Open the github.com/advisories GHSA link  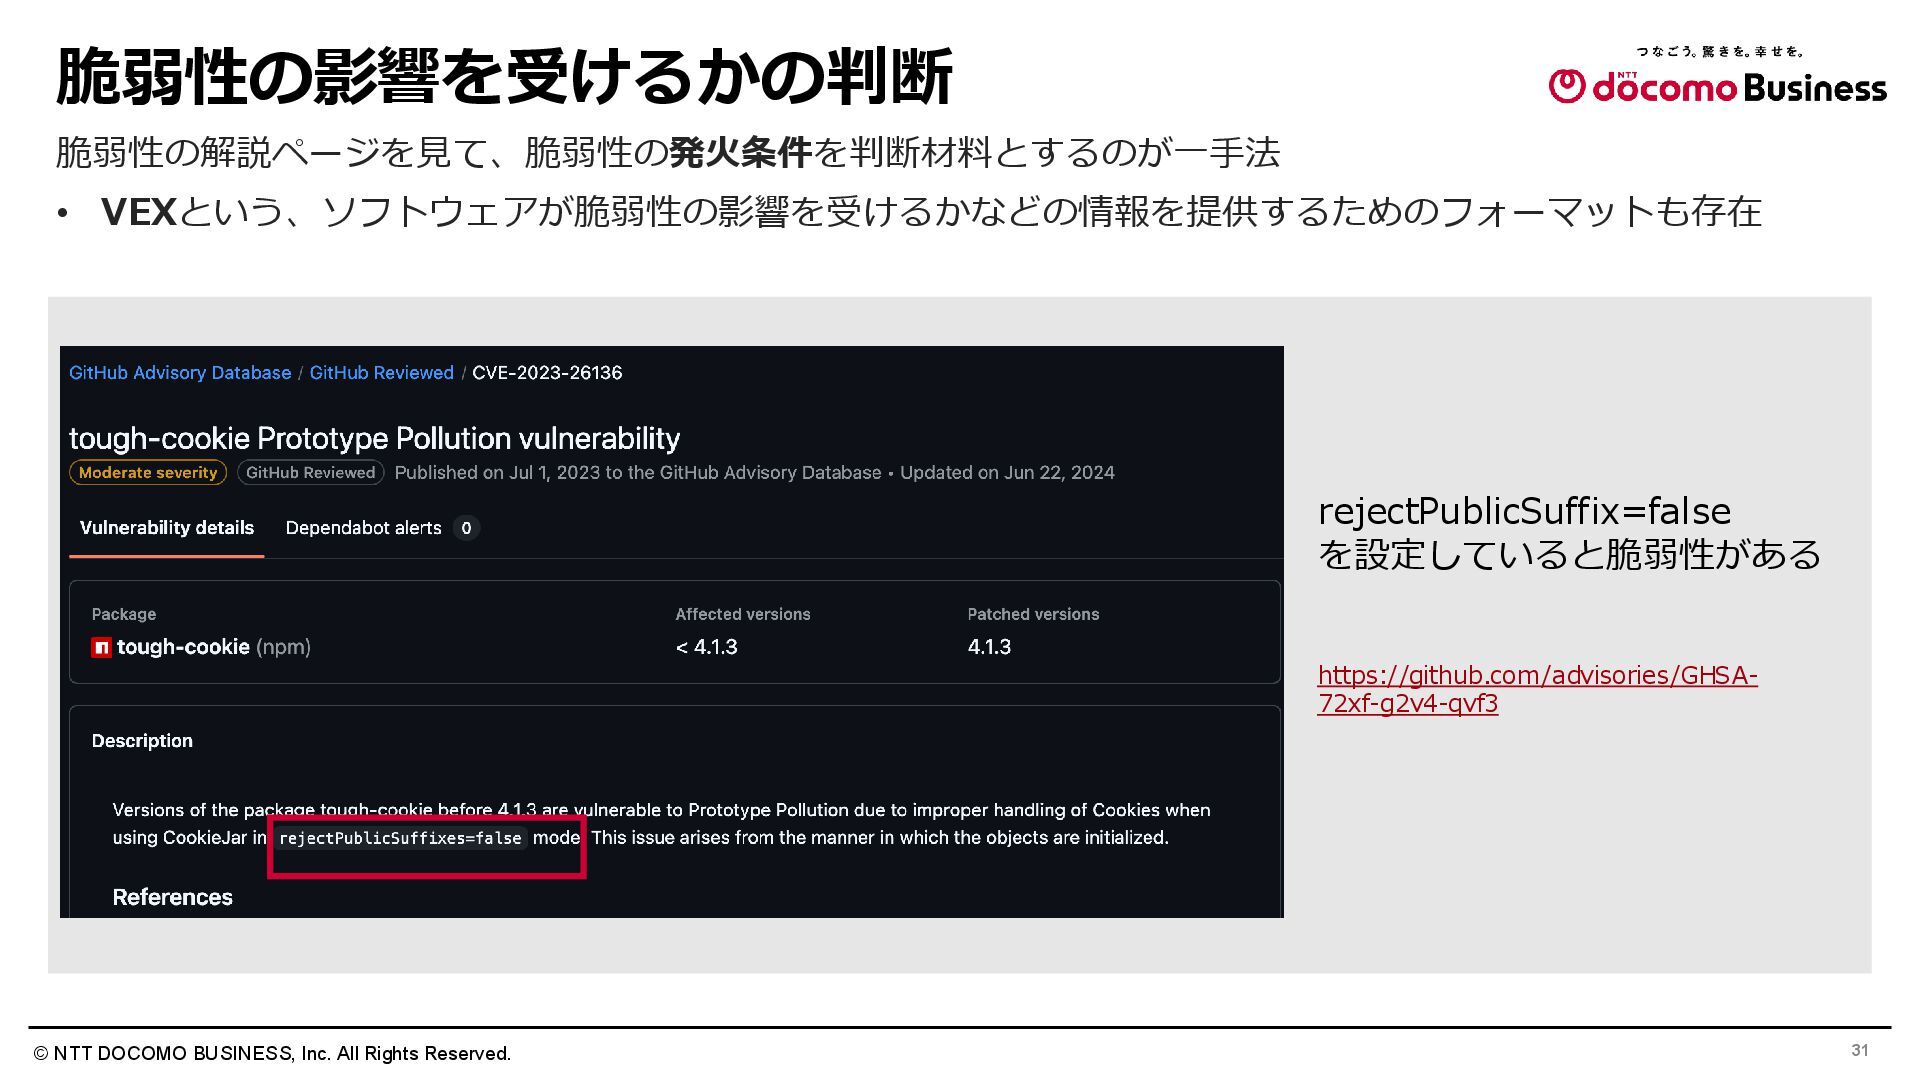(1537, 689)
